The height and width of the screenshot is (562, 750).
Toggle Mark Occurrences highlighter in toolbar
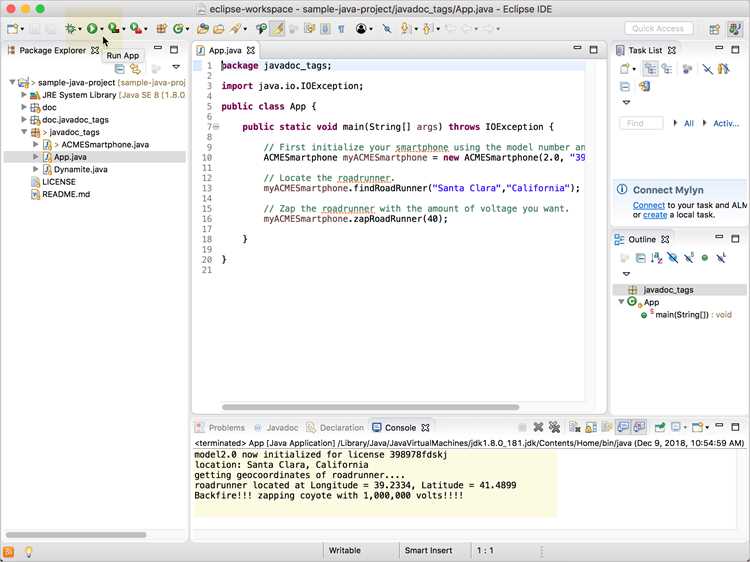(277, 29)
